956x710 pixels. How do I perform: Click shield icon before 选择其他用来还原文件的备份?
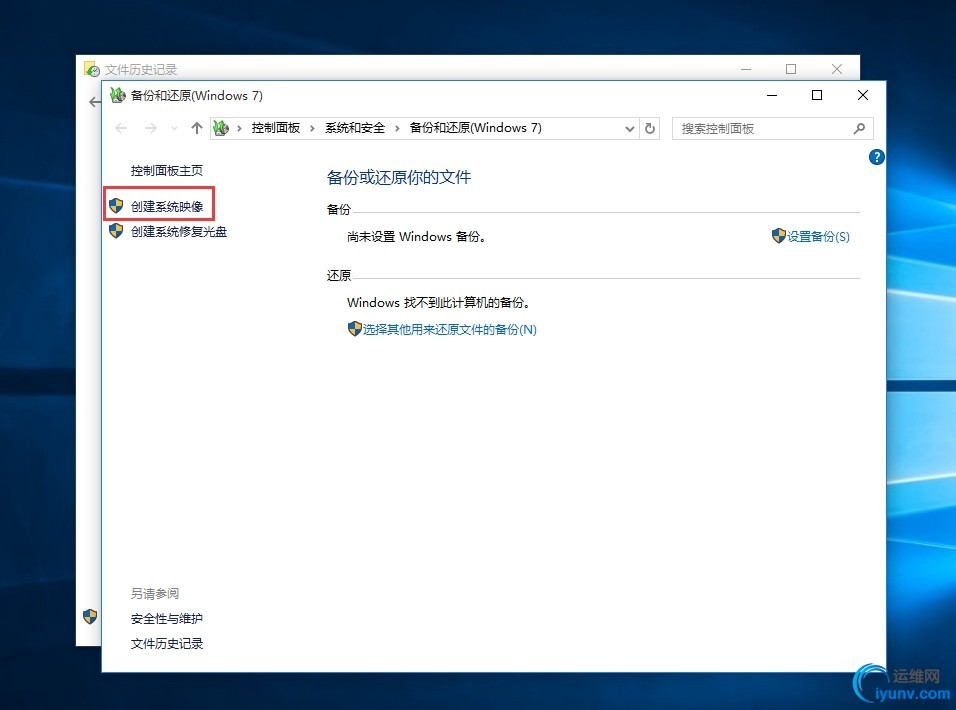click(x=354, y=329)
